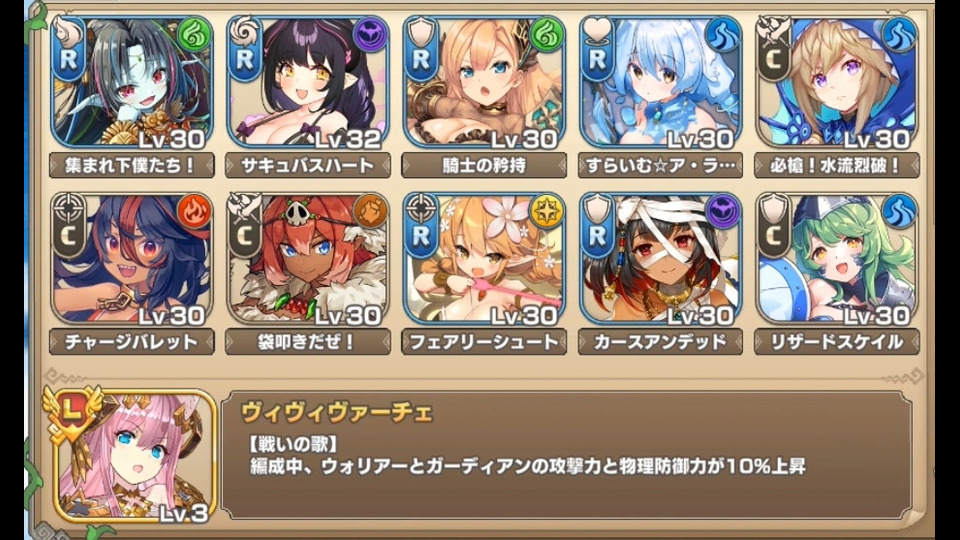Click the 戦いの歌 leader skill description panel
Image resolution: width=960 pixels, height=540 pixels.
coord(567,455)
